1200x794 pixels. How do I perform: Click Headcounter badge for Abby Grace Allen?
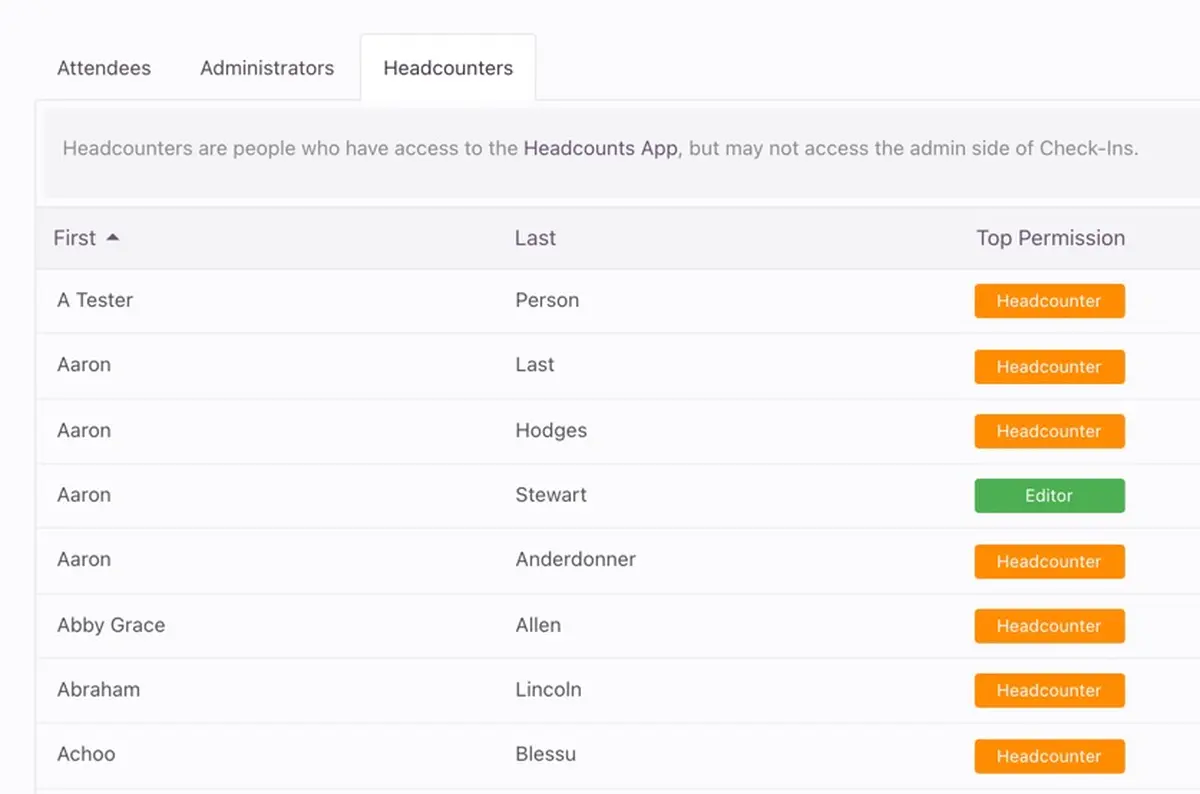tap(1050, 626)
